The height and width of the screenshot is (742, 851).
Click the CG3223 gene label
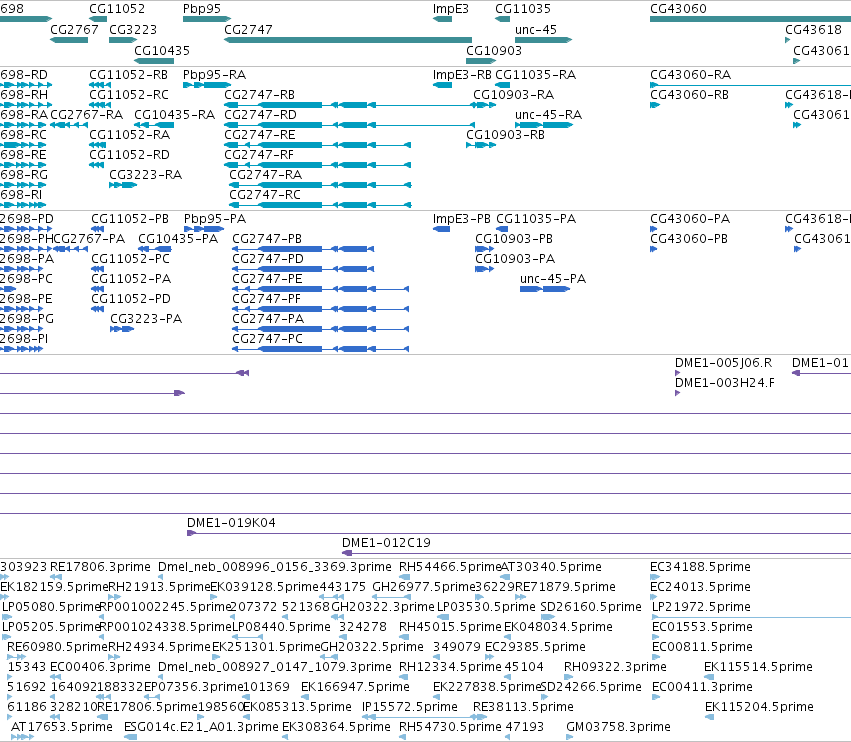click(133, 29)
